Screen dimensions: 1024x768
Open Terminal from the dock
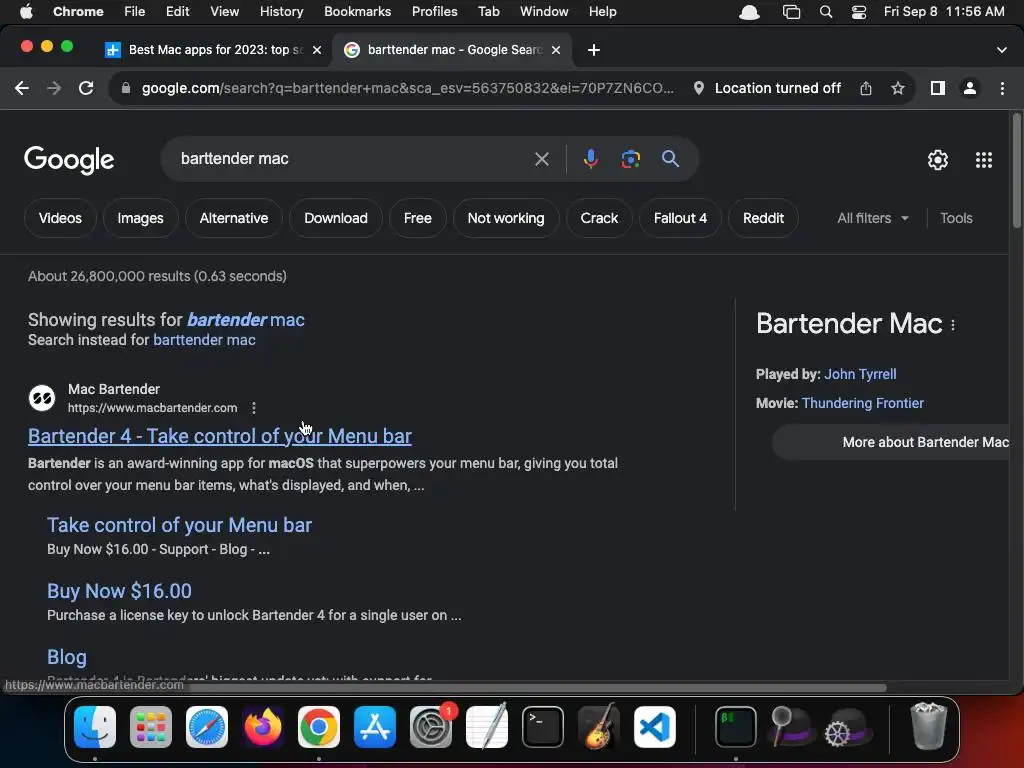[543, 728]
